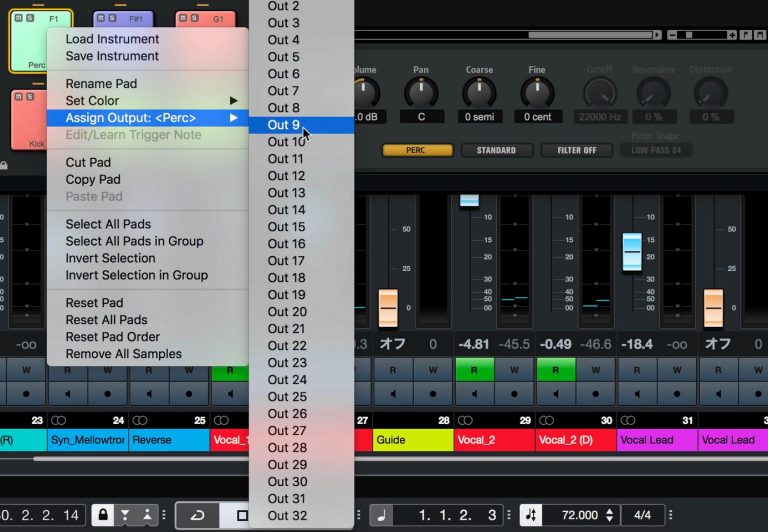Choose Save Instrument from the context menu
The width and height of the screenshot is (768, 532).
[x=147, y=56]
